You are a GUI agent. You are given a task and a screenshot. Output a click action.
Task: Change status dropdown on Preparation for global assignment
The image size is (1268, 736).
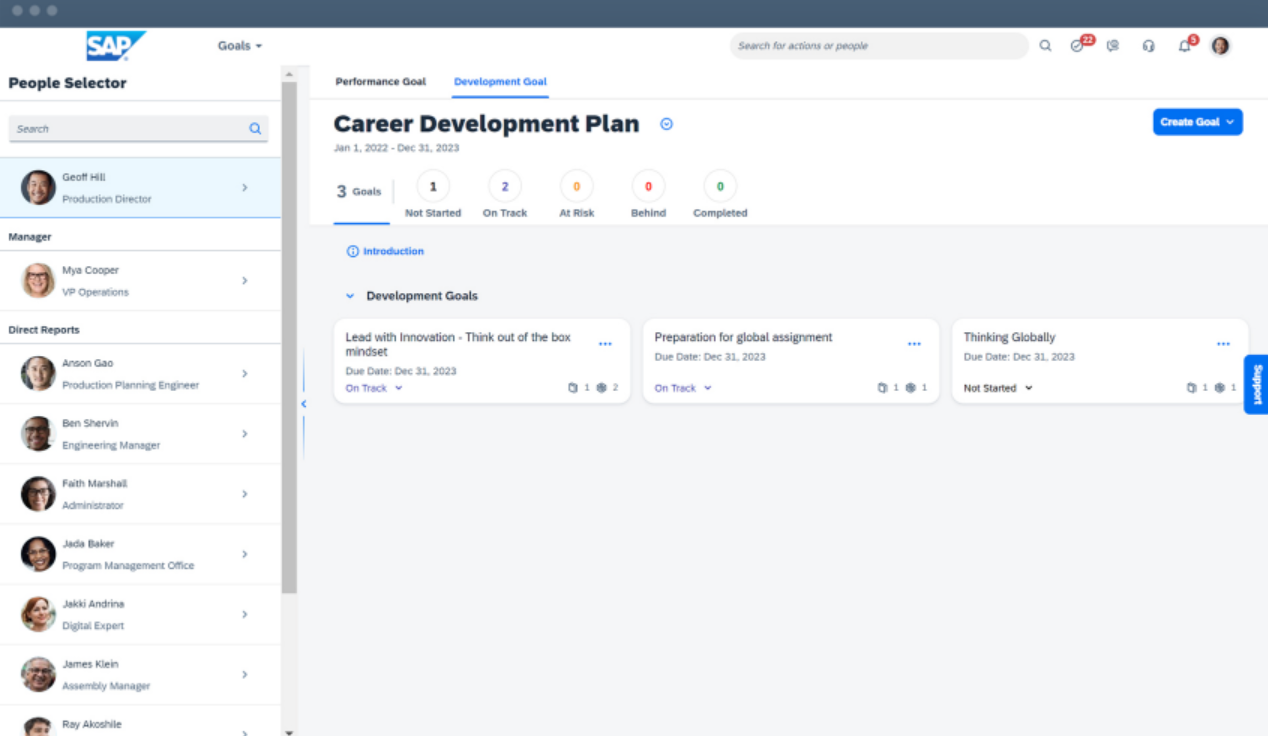(x=682, y=388)
